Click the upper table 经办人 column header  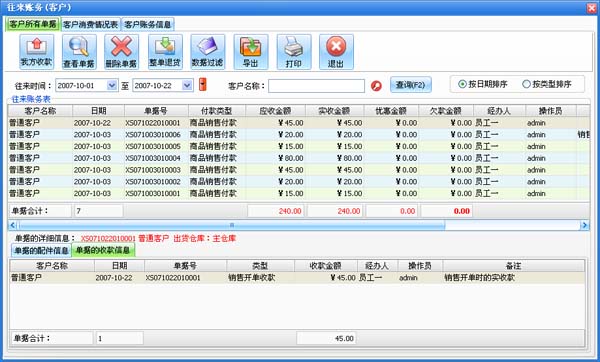click(x=499, y=111)
